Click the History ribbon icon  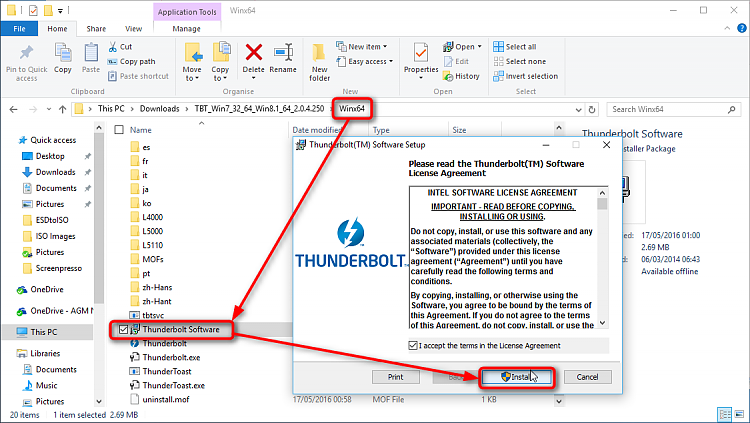click(x=448, y=76)
